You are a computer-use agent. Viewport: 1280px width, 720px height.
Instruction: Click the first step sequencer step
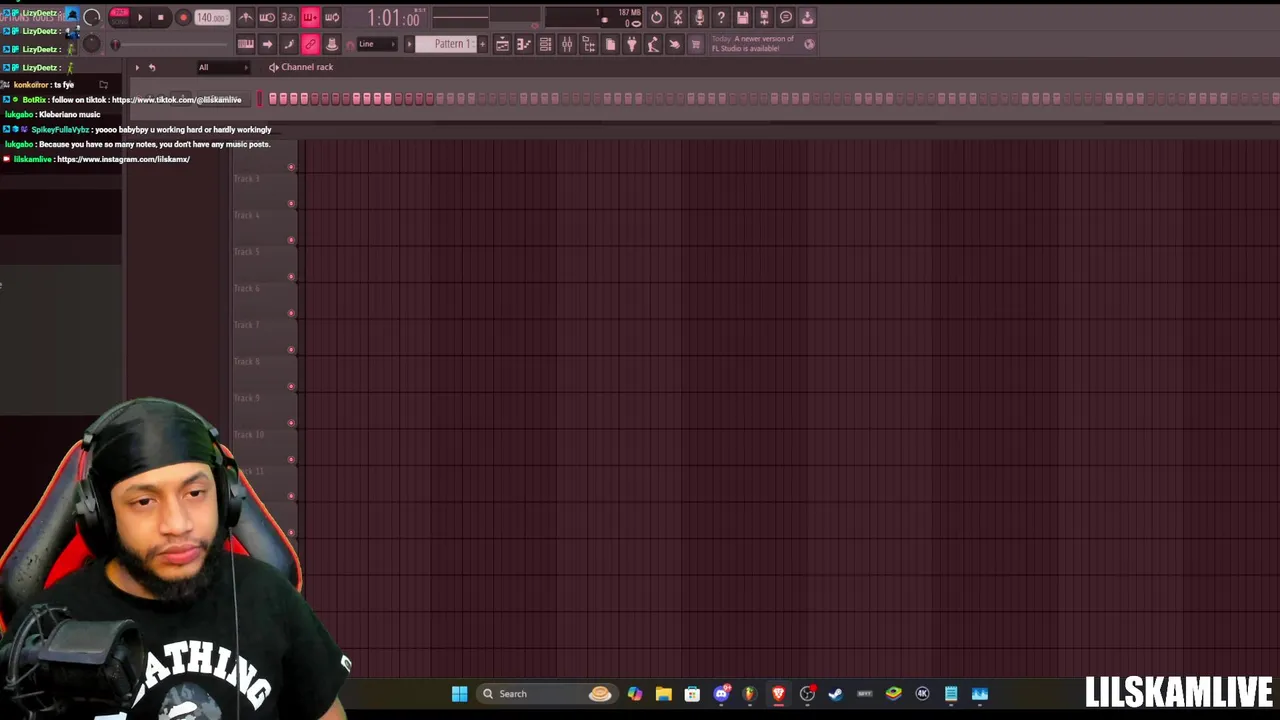tap(272, 98)
